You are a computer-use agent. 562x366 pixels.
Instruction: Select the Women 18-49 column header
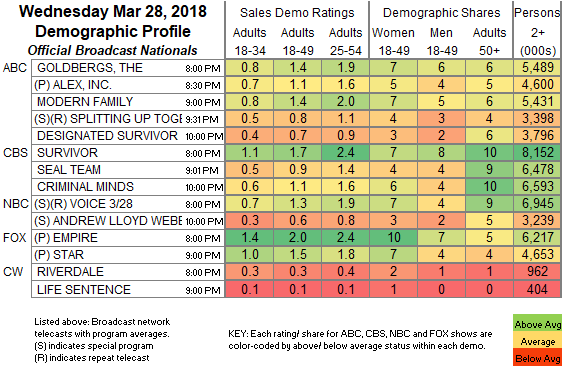point(393,42)
